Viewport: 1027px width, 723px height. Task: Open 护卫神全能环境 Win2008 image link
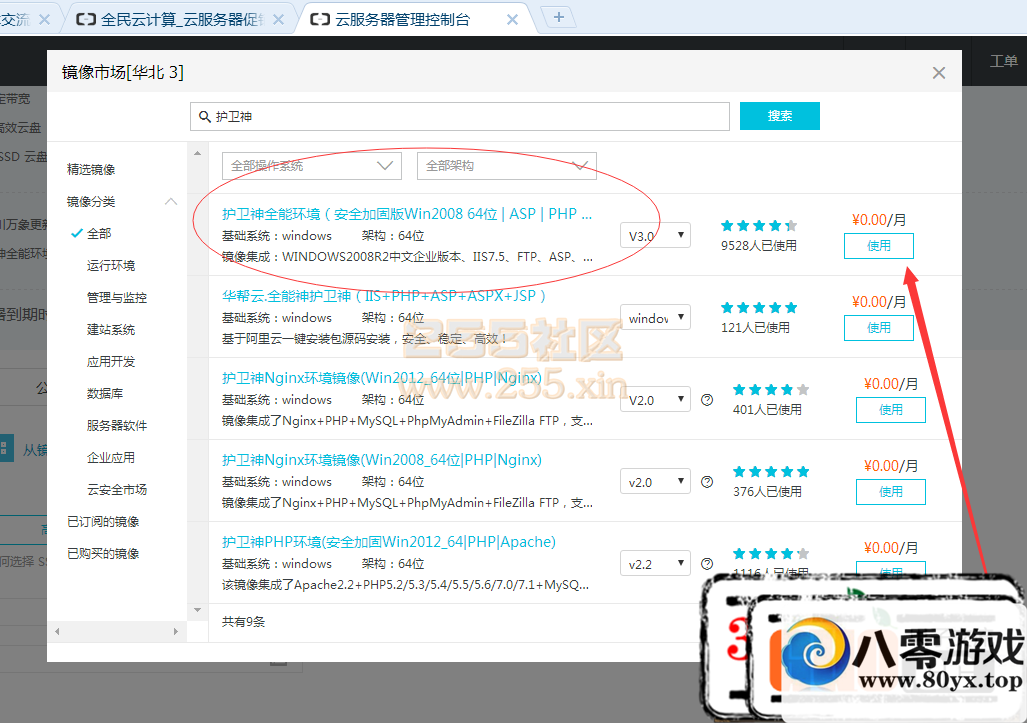pos(407,214)
